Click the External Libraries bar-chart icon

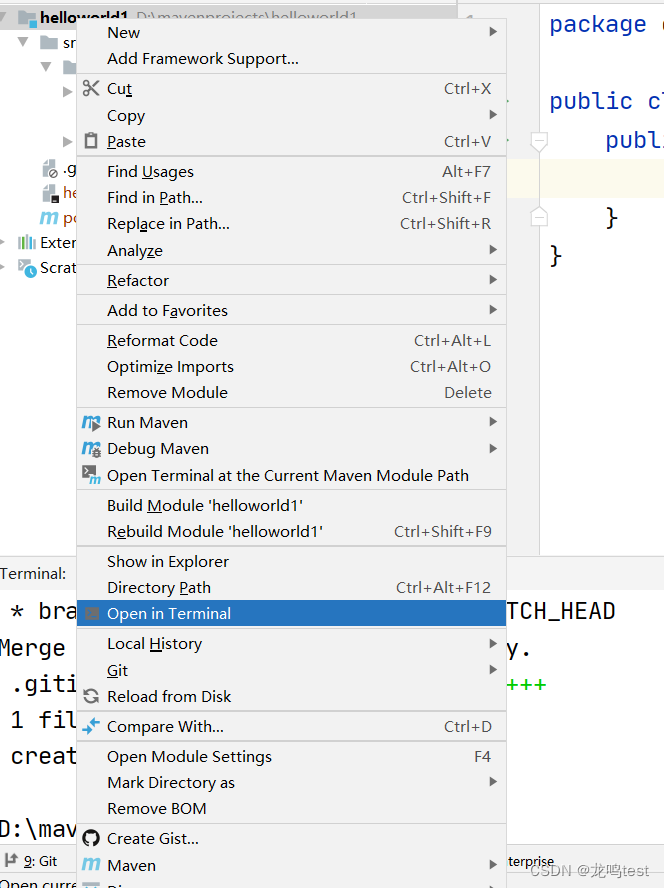point(26,242)
